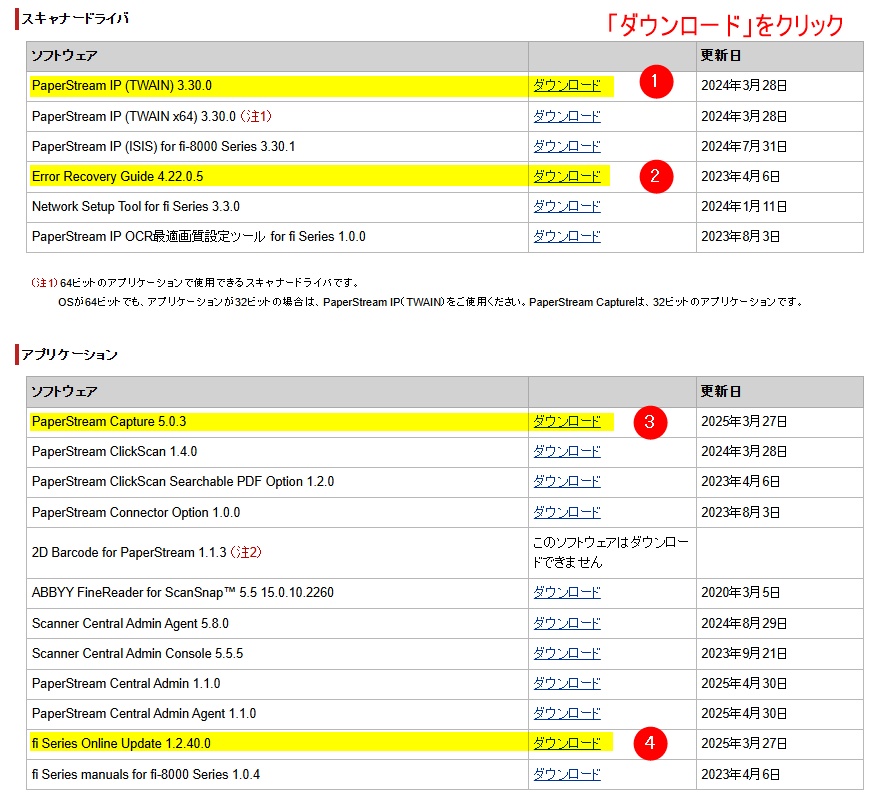Download Network Setup Tool for fi Series
Image resolution: width=877 pixels, height=806 pixels.
[567, 206]
